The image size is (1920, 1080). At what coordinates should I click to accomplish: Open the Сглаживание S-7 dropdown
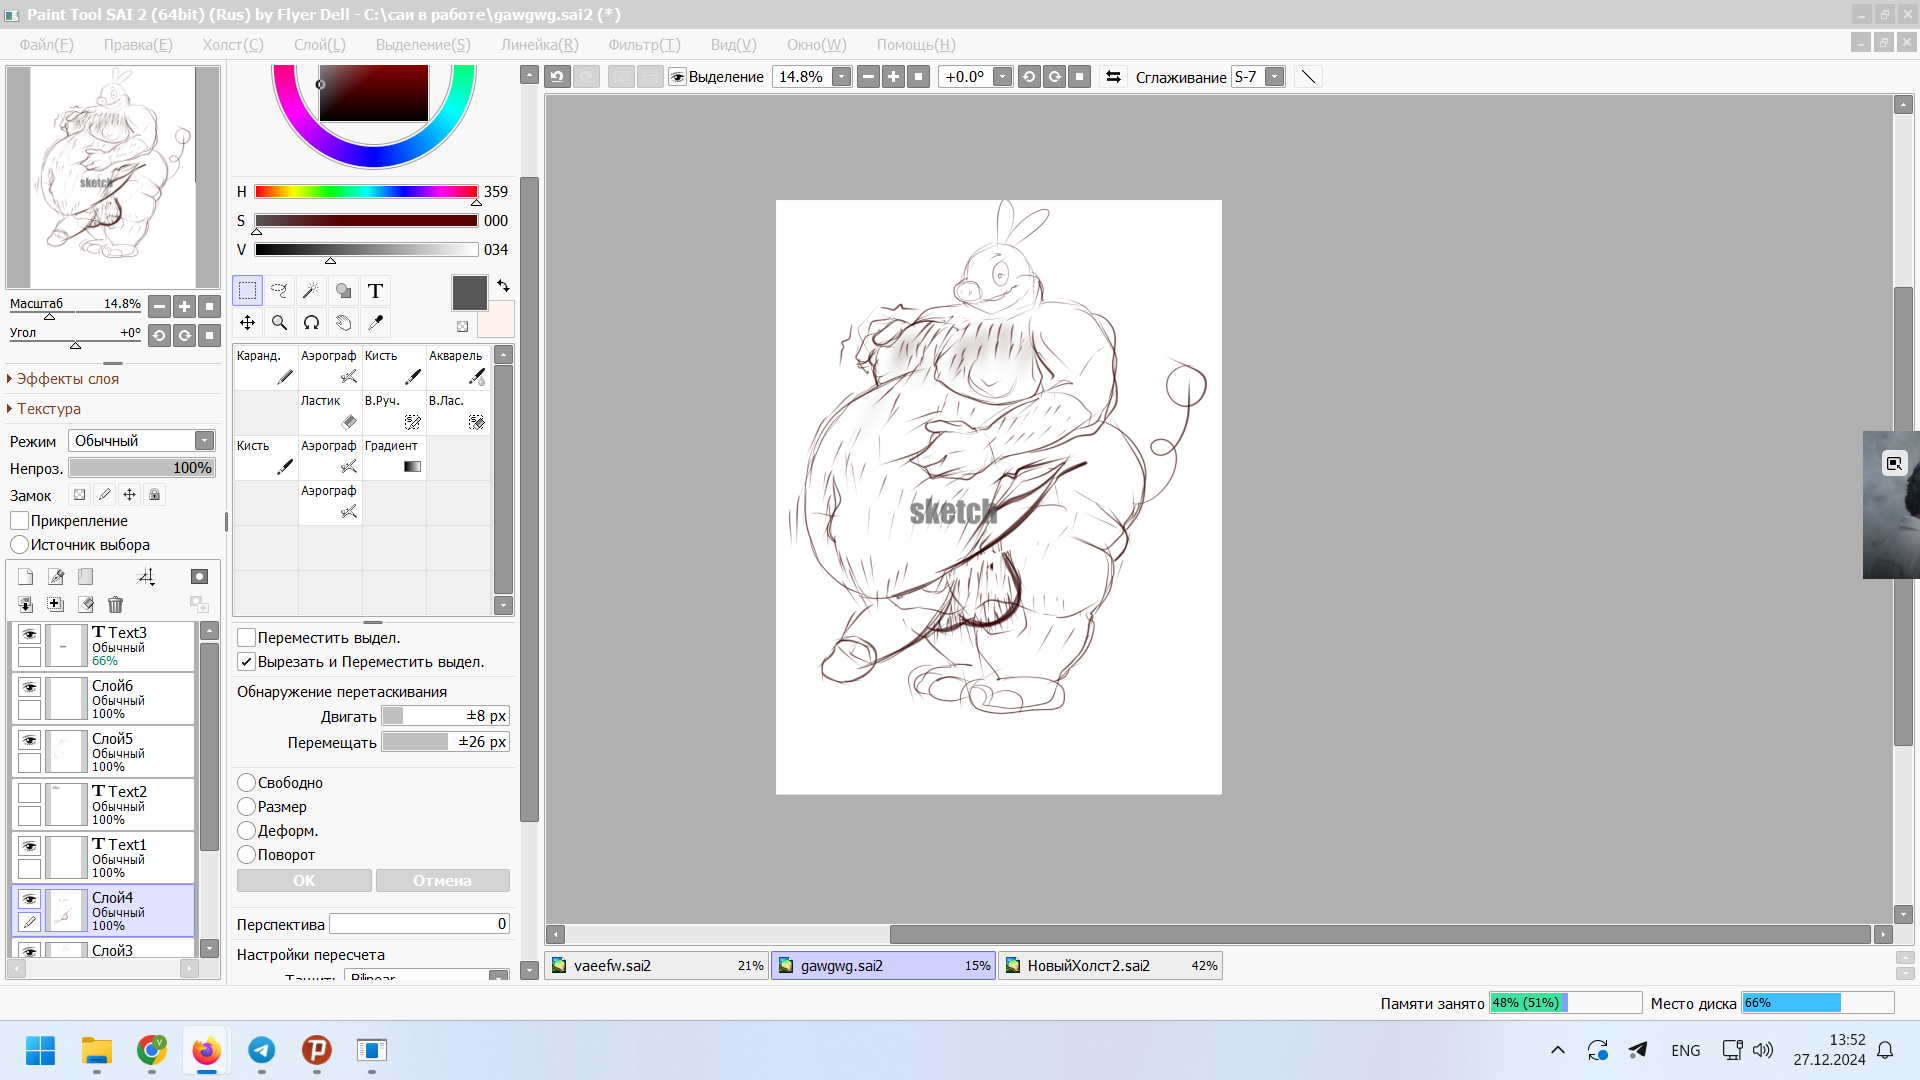pos(1274,77)
